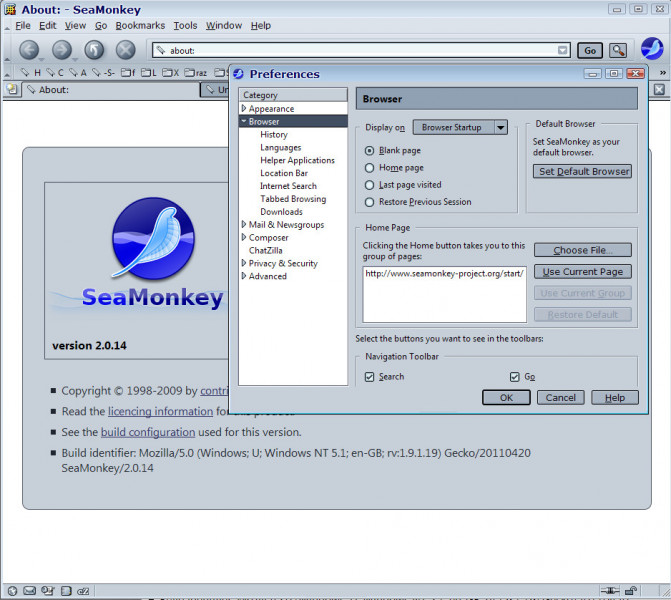This screenshot has height=600, width=671.
Task: Click the SeaMonkey throbber logo icon
Action: point(652,49)
